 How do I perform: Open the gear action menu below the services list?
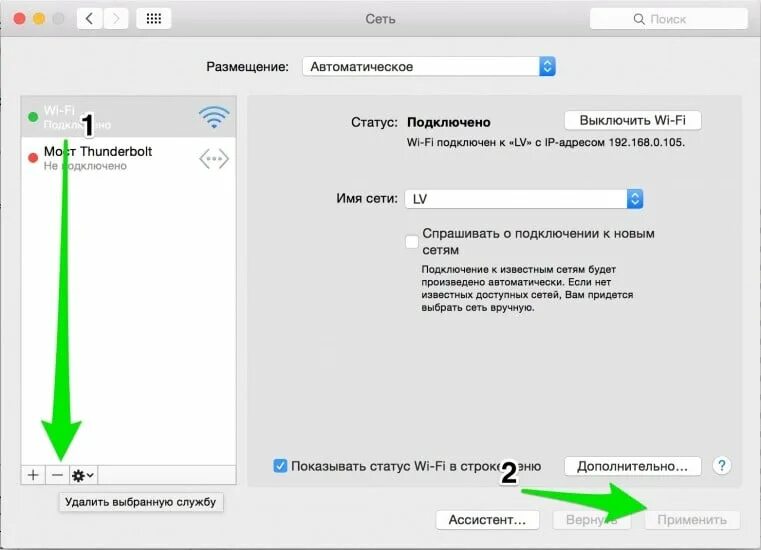click(x=83, y=475)
